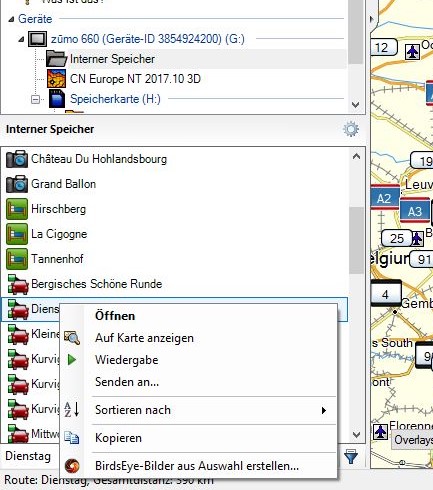Open the Sortieren nach submenu arrow
The height and width of the screenshot is (490, 433).
coord(323,410)
